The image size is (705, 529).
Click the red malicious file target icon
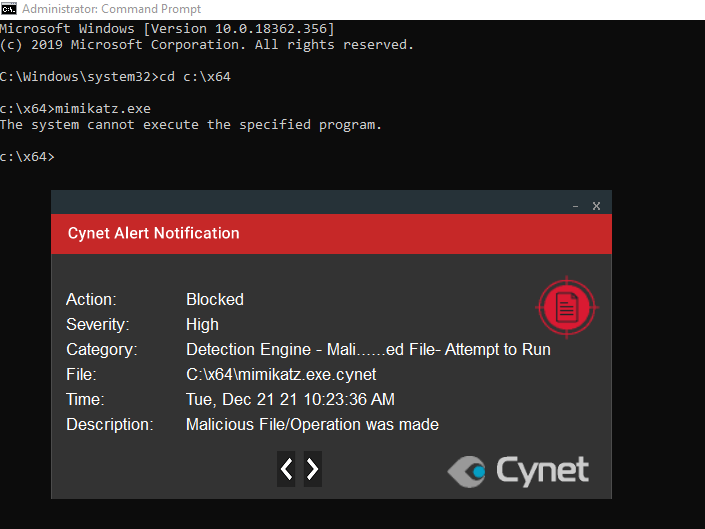[567, 307]
